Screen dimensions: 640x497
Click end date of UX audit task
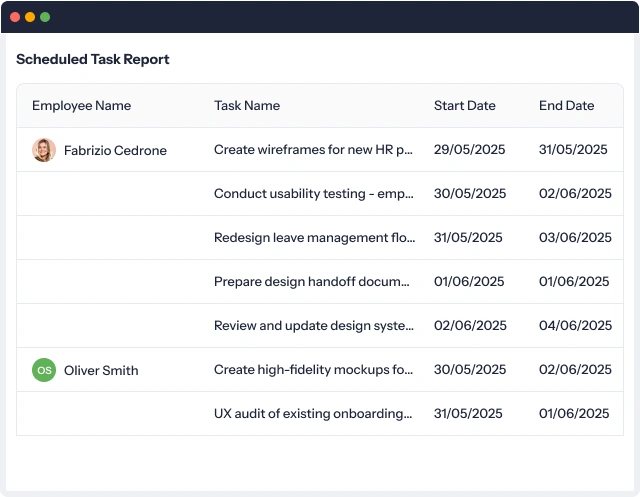(x=574, y=414)
